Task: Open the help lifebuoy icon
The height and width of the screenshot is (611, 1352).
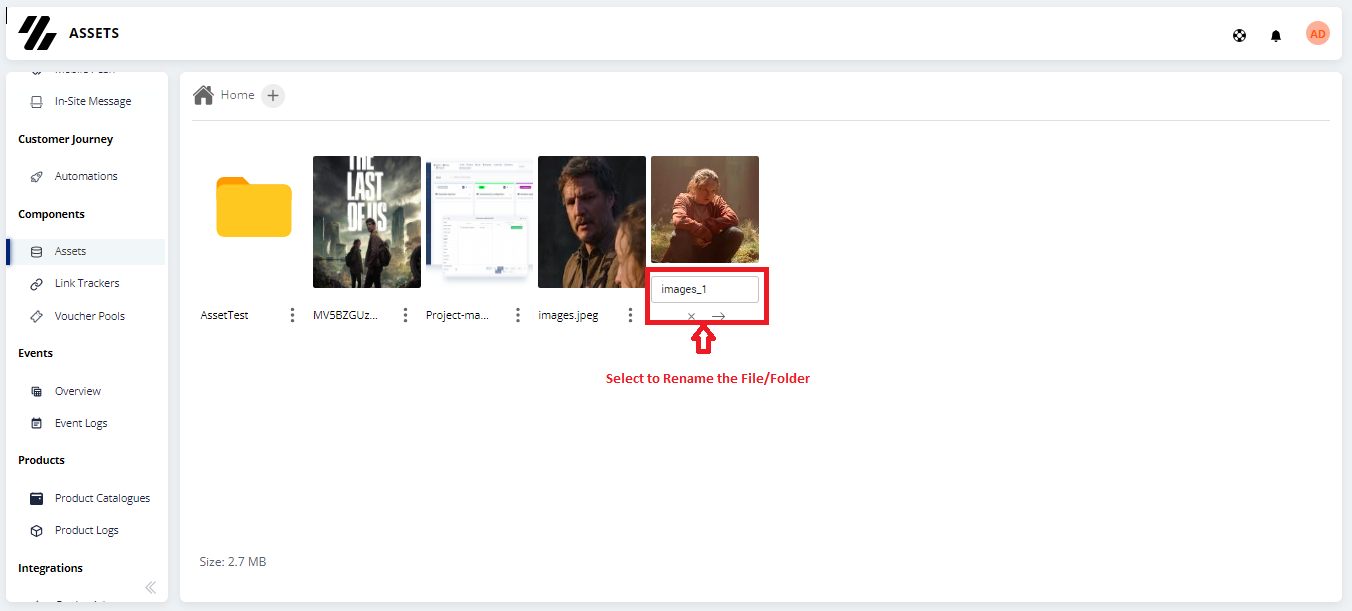Action: pyautogui.click(x=1240, y=36)
